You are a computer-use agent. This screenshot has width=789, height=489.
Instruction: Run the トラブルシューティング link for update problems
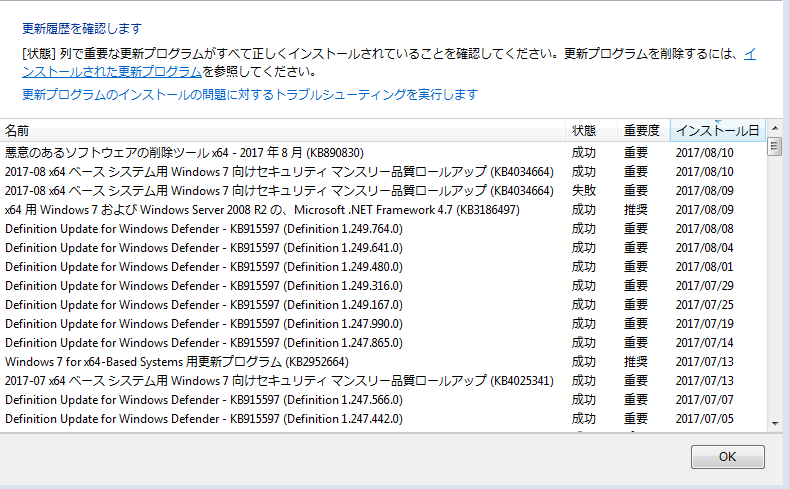(x=250, y=94)
